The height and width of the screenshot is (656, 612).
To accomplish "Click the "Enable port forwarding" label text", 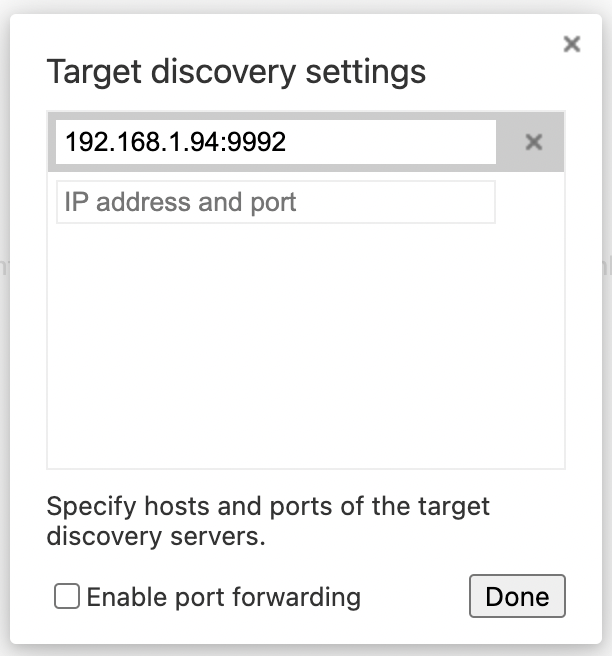I will tap(223, 597).
